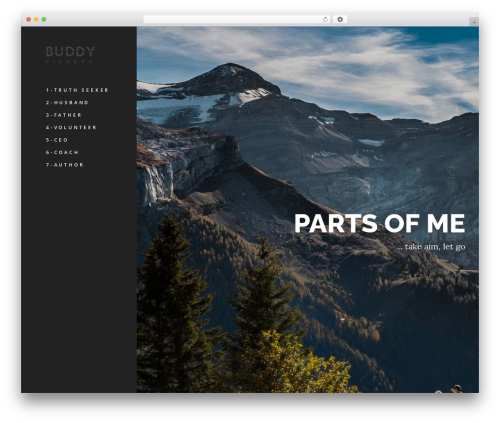The height and width of the screenshot is (423, 500).
Task: Select the 2-Husband menu item
Action: click(x=67, y=103)
